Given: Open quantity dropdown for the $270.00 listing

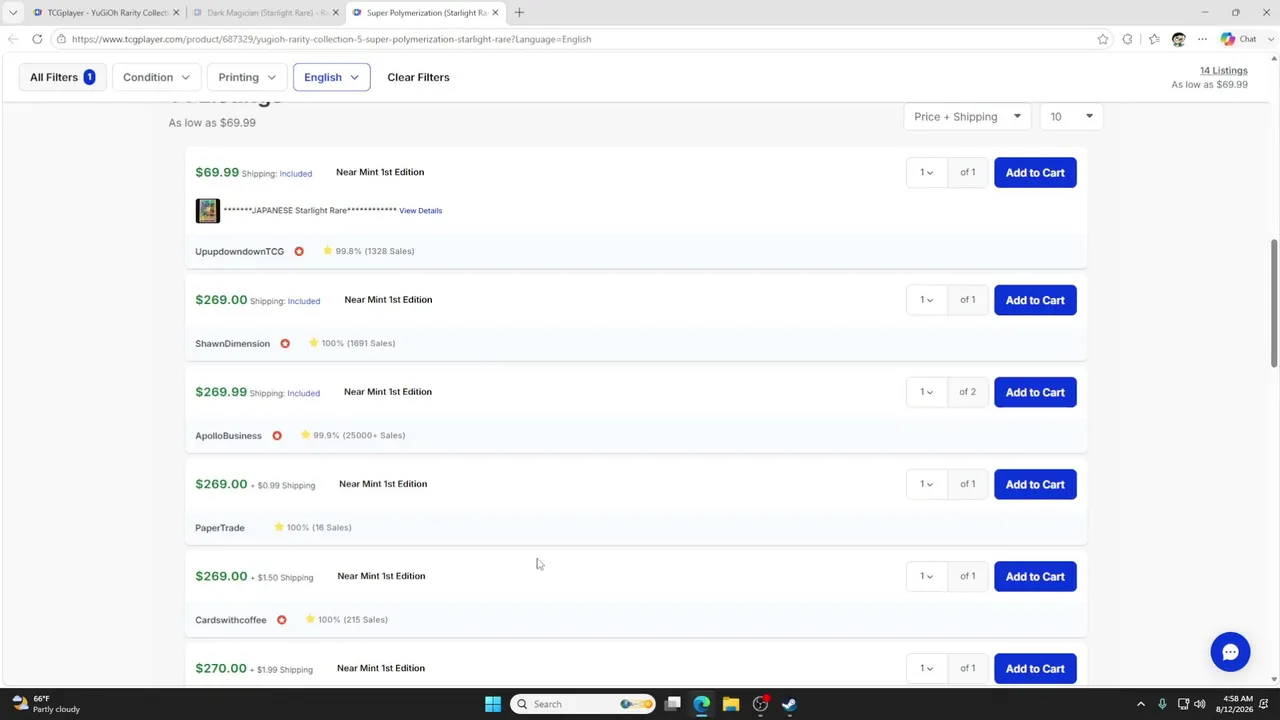Looking at the screenshot, I should (926, 668).
